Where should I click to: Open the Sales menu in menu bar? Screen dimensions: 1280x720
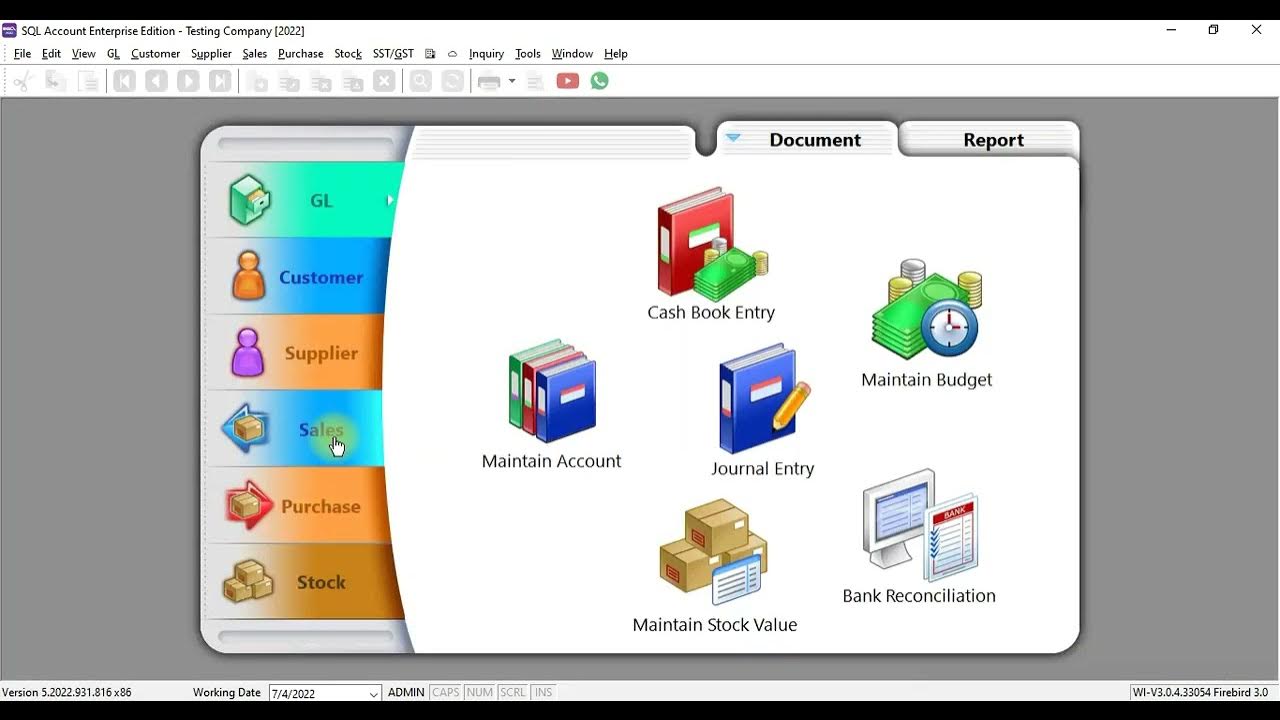[255, 54]
